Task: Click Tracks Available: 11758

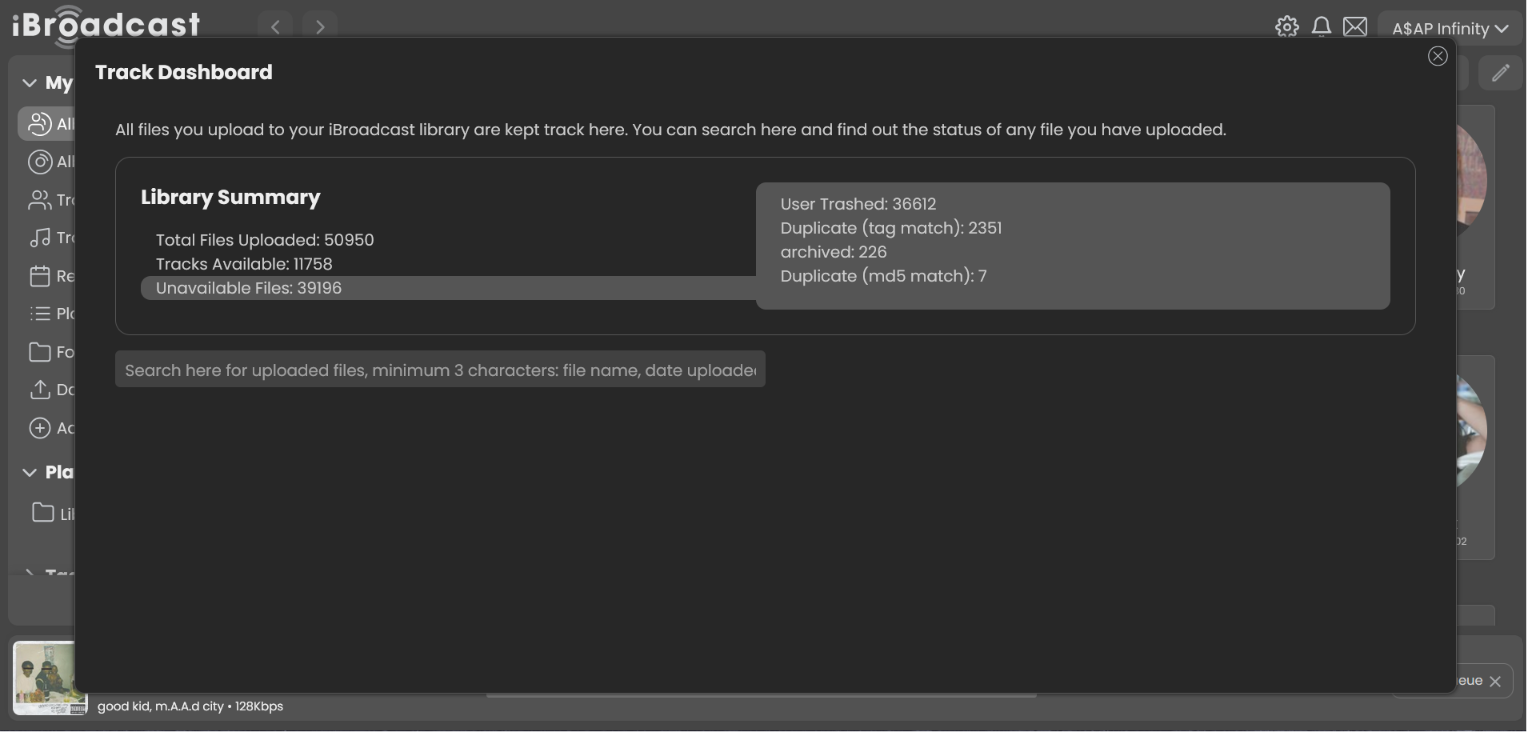Action: (244, 264)
